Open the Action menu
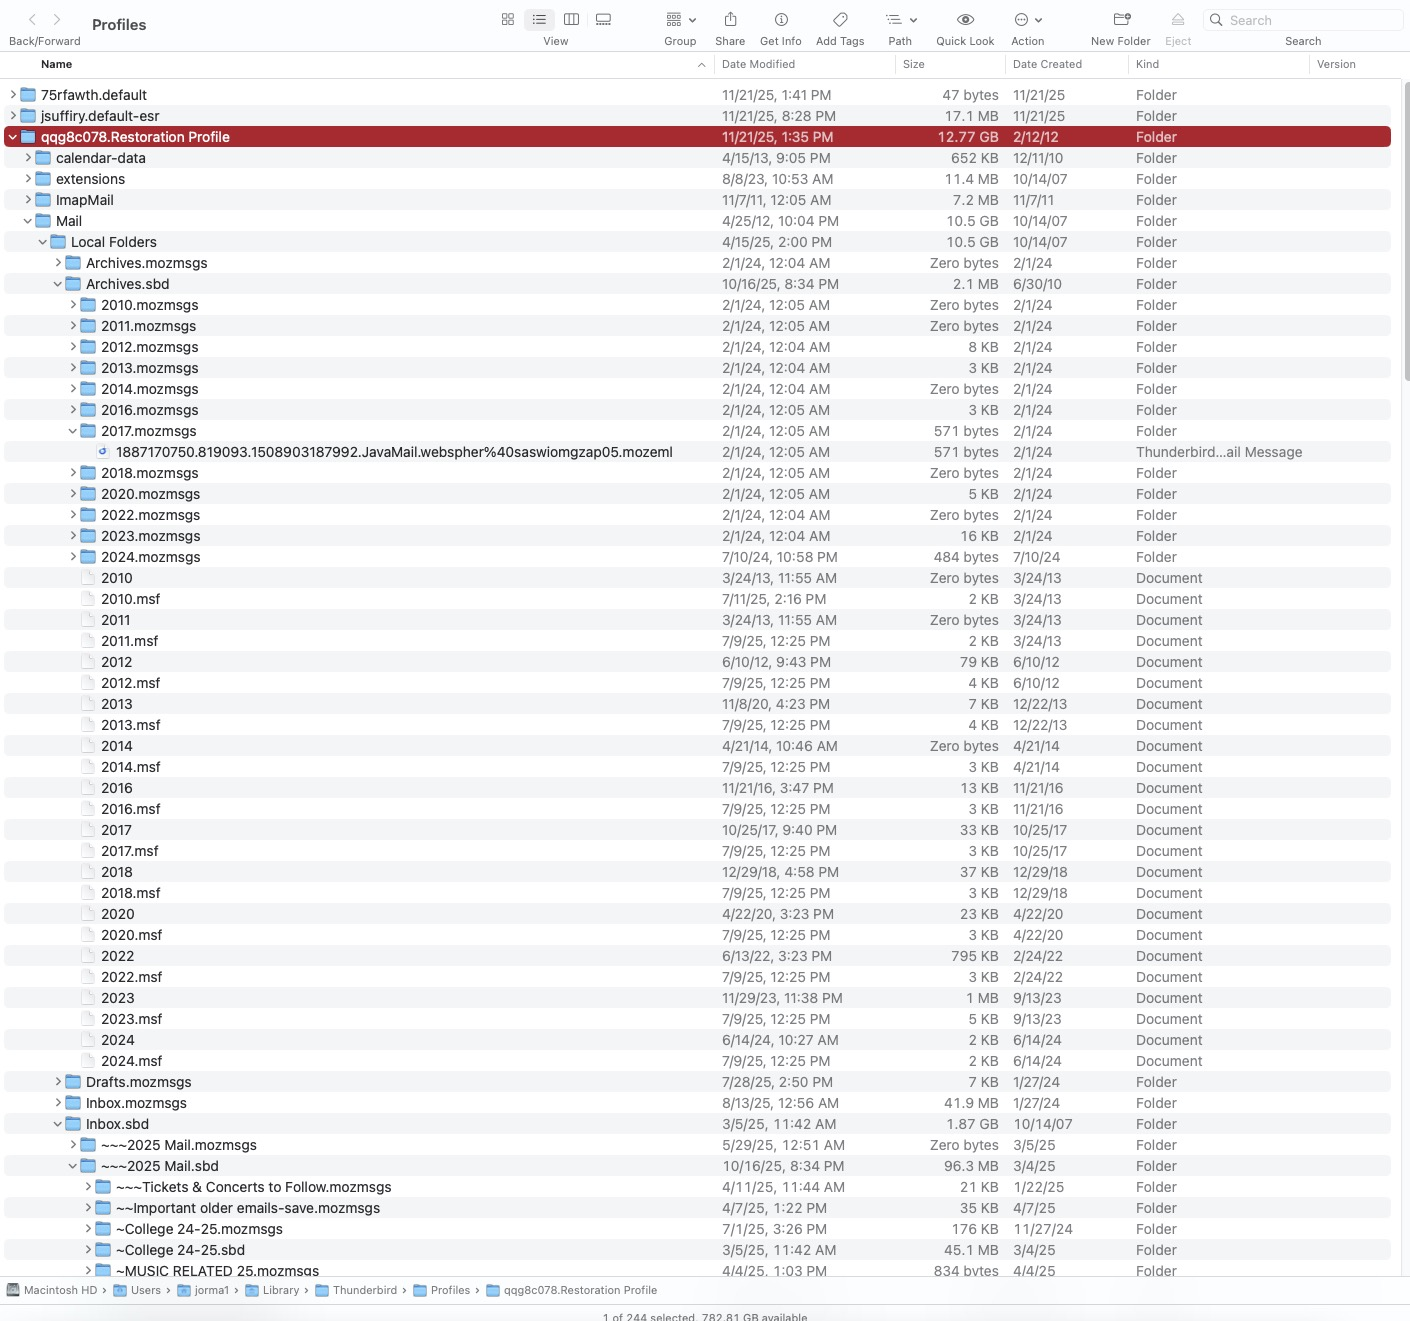1410x1321 pixels. pos(1028,19)
